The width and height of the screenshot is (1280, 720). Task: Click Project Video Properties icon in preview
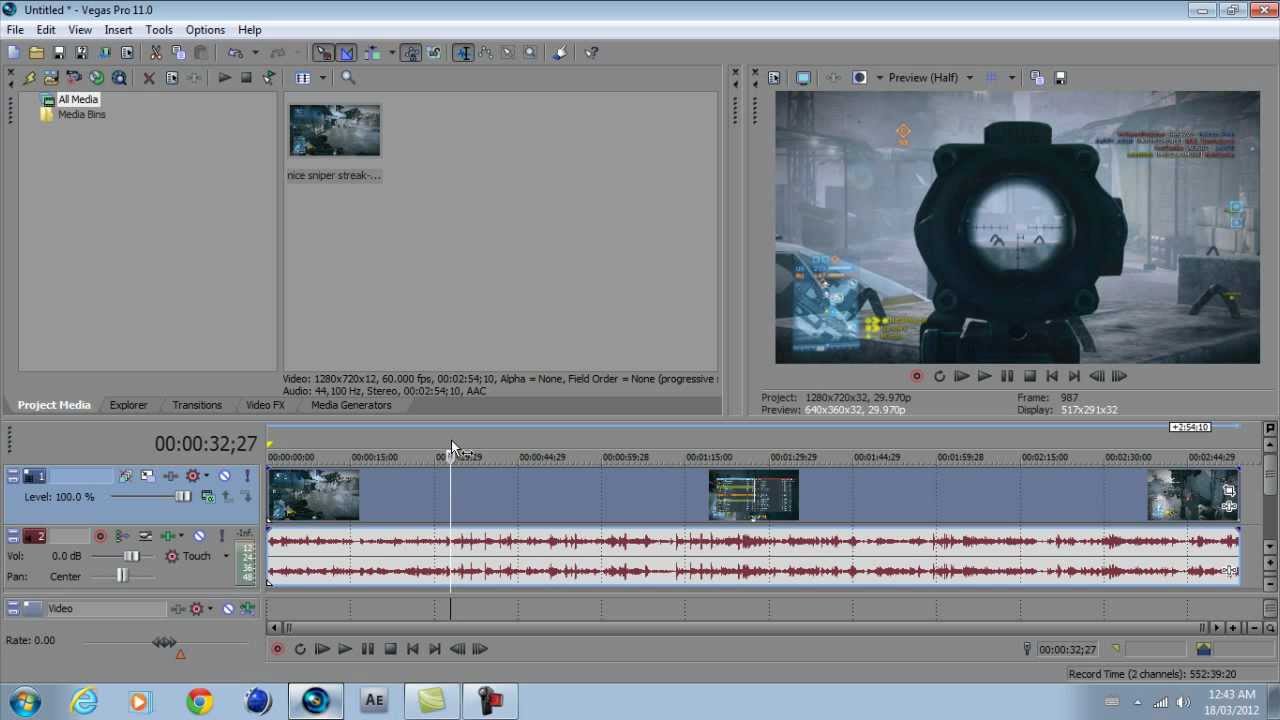(773, 77)
